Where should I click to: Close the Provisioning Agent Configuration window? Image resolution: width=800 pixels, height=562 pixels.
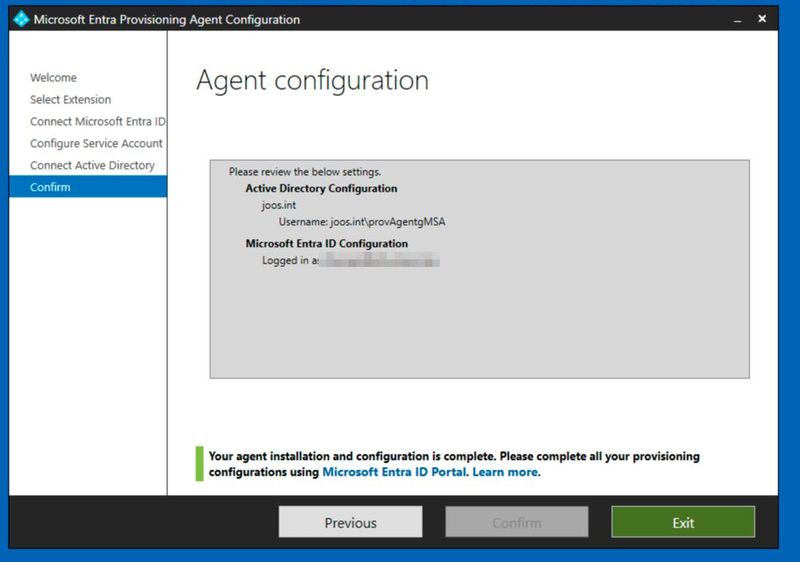click(x=762, y=19)
